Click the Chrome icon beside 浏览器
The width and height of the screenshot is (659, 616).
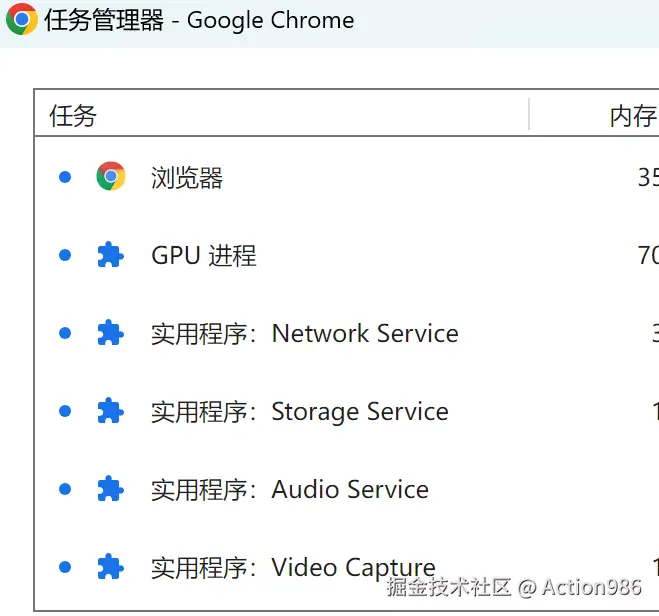[111, 177]
